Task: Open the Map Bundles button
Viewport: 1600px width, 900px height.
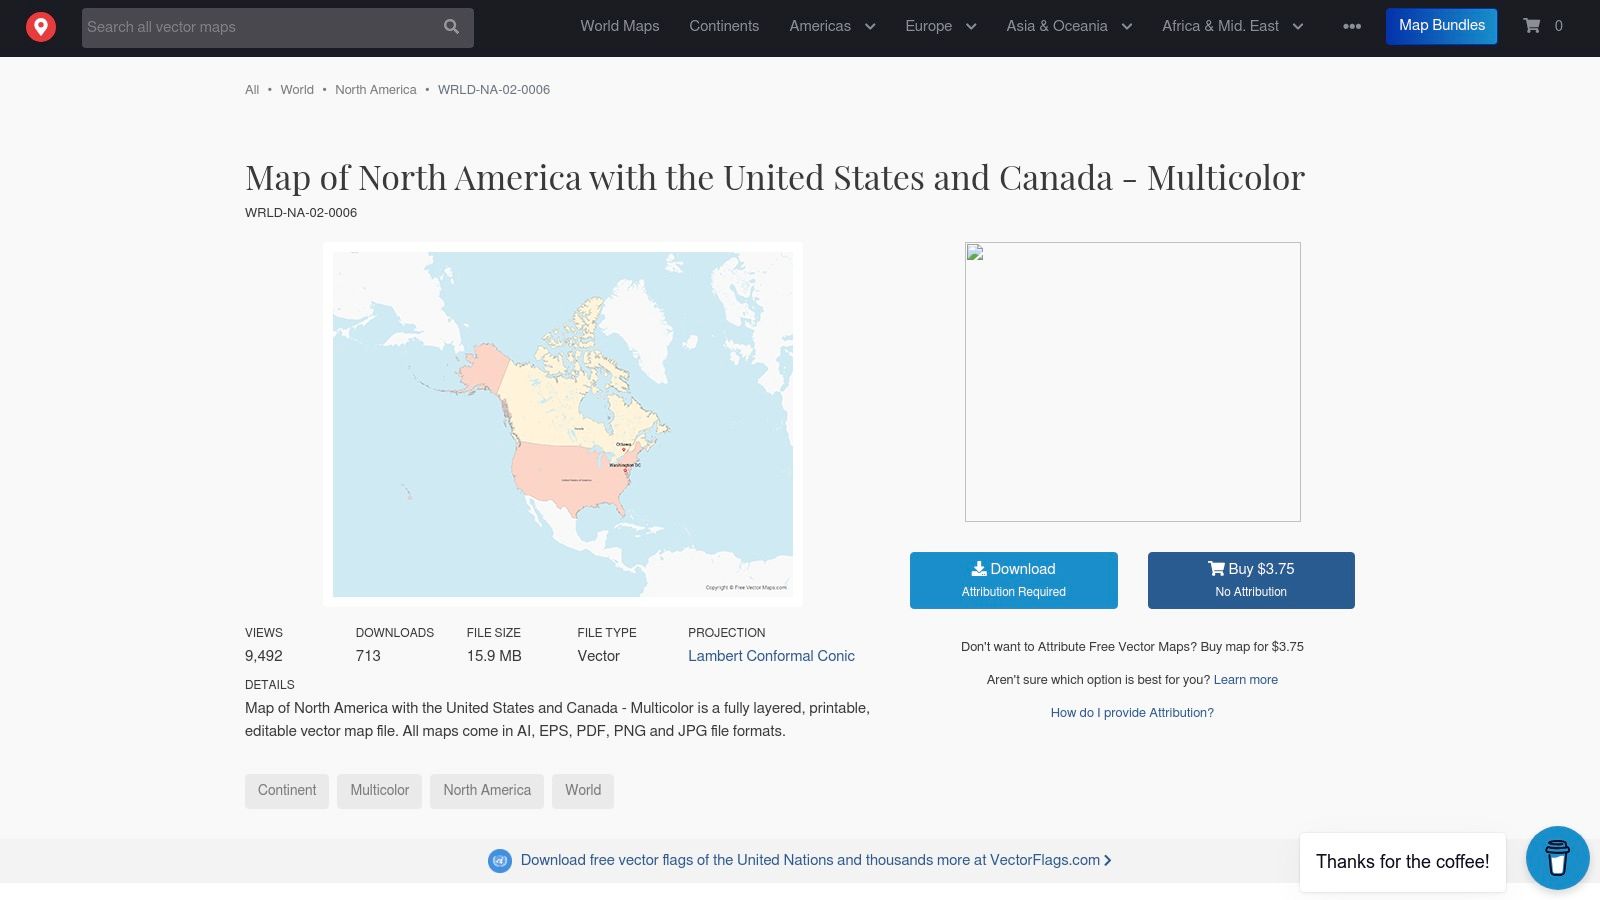Action: click(x=1441, y=25)
